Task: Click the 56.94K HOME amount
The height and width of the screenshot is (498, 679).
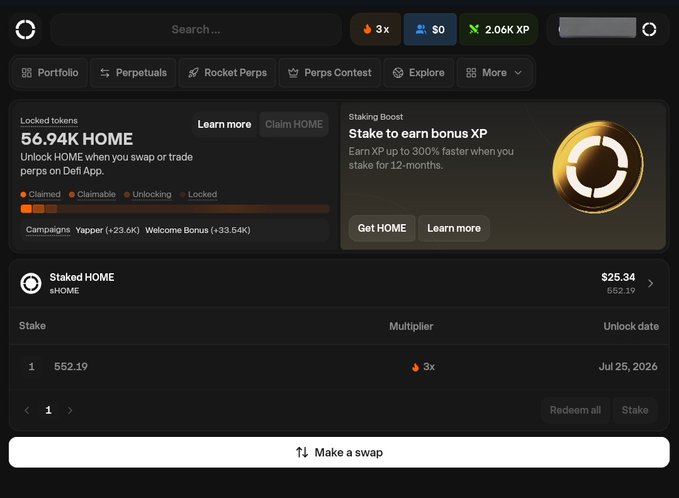Action: (77, 139)
